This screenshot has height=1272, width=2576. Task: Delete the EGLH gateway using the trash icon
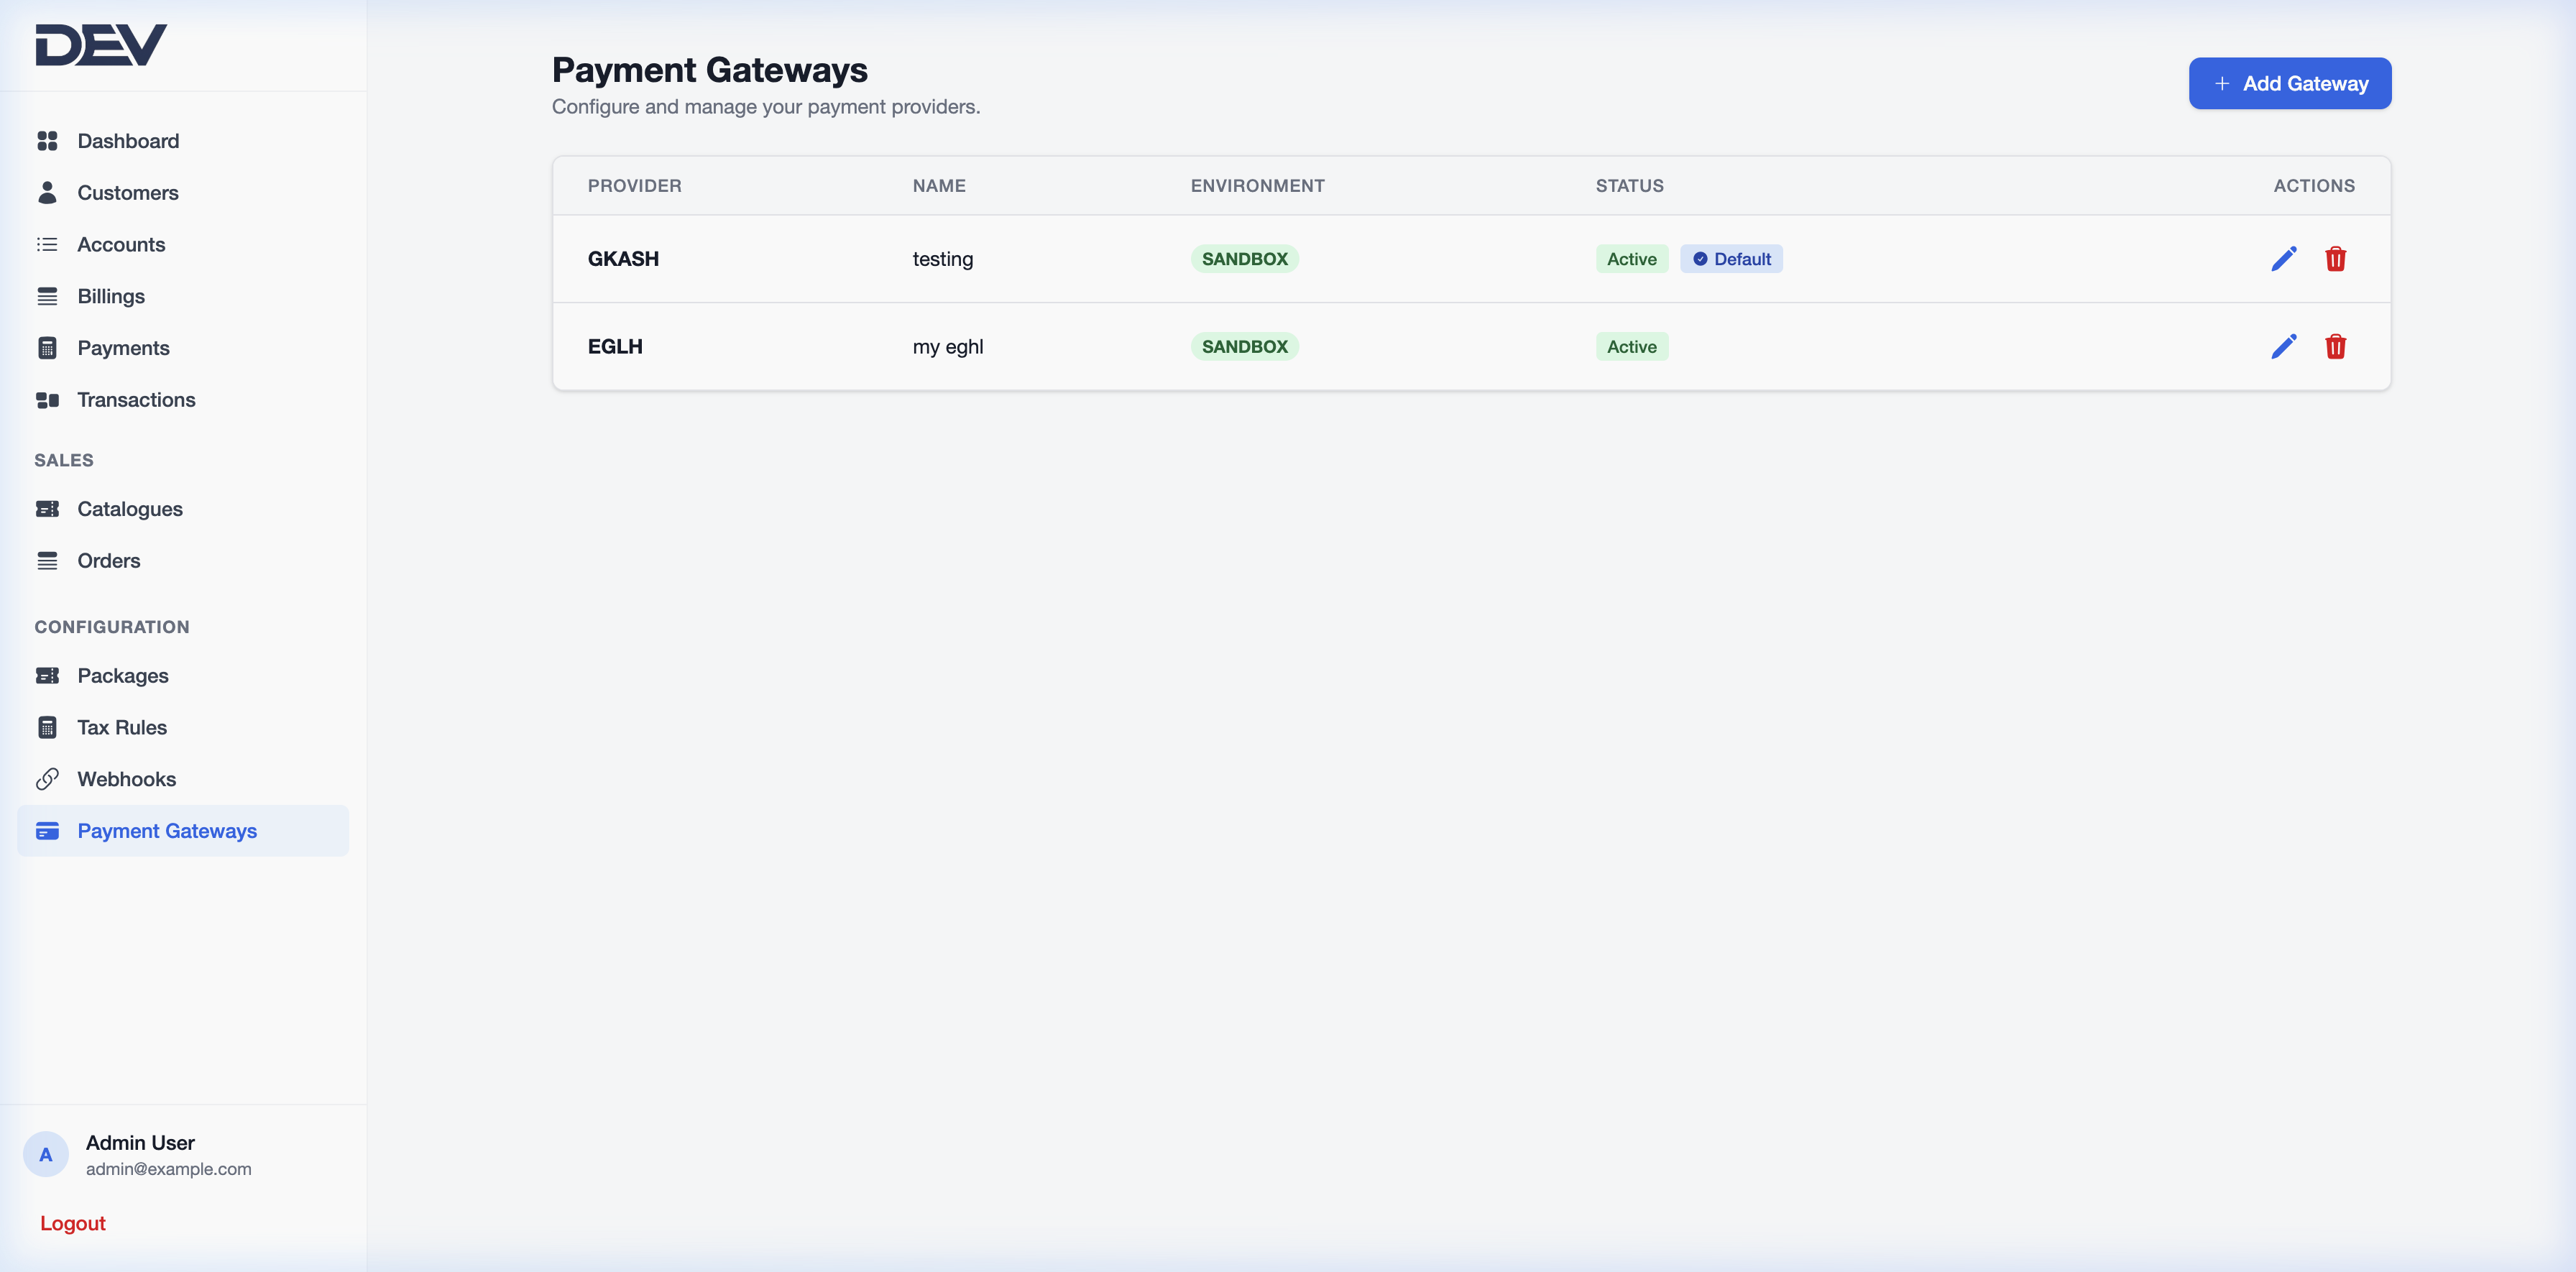(x=2337, y=346)
